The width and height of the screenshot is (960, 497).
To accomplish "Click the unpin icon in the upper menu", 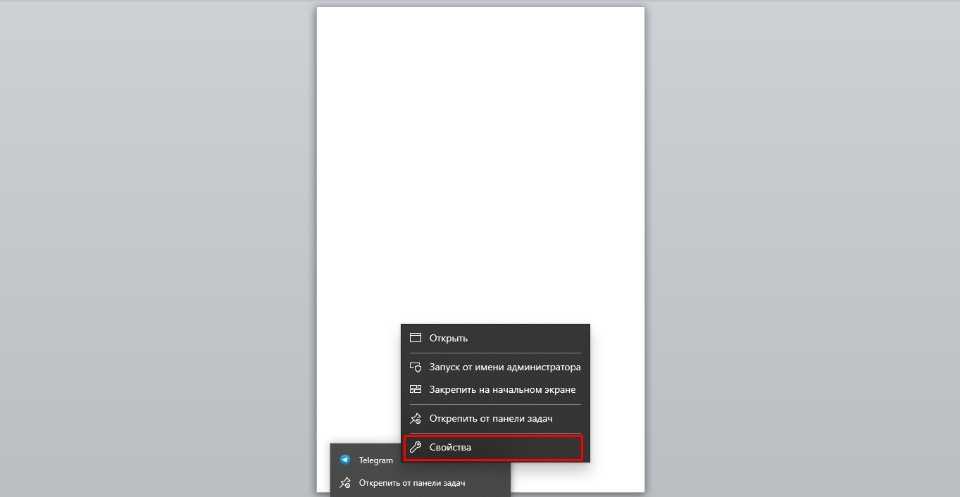I will pyautogui.click(x=415, y=419).
